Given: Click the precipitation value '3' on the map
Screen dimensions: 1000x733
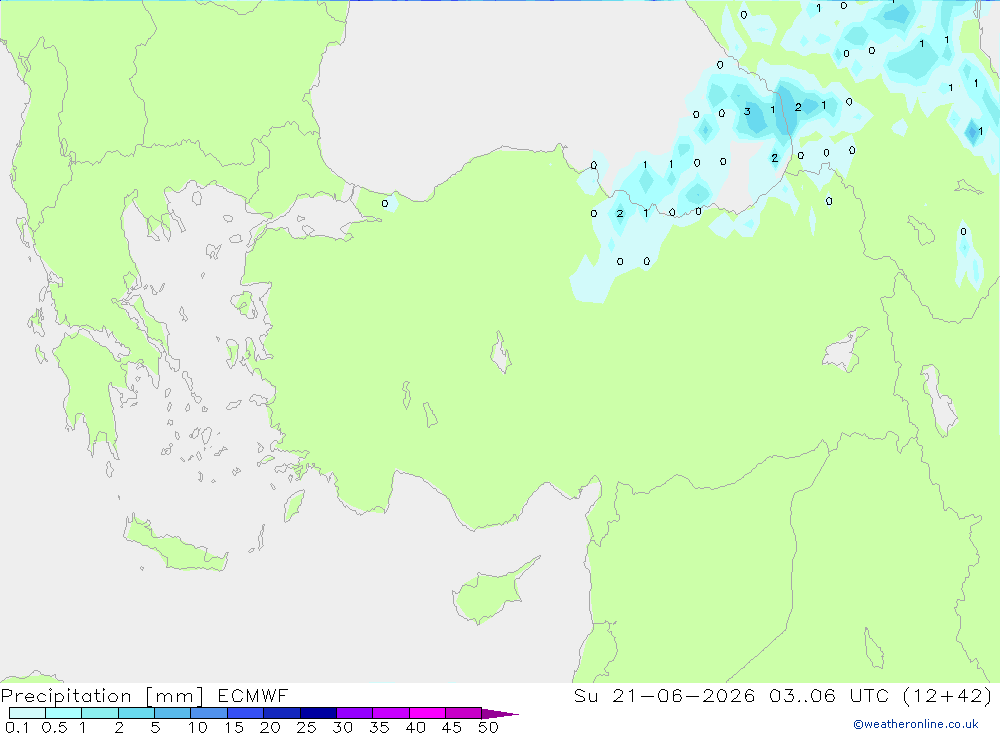Looking at the screenshot, I should (x=747, y=112).
